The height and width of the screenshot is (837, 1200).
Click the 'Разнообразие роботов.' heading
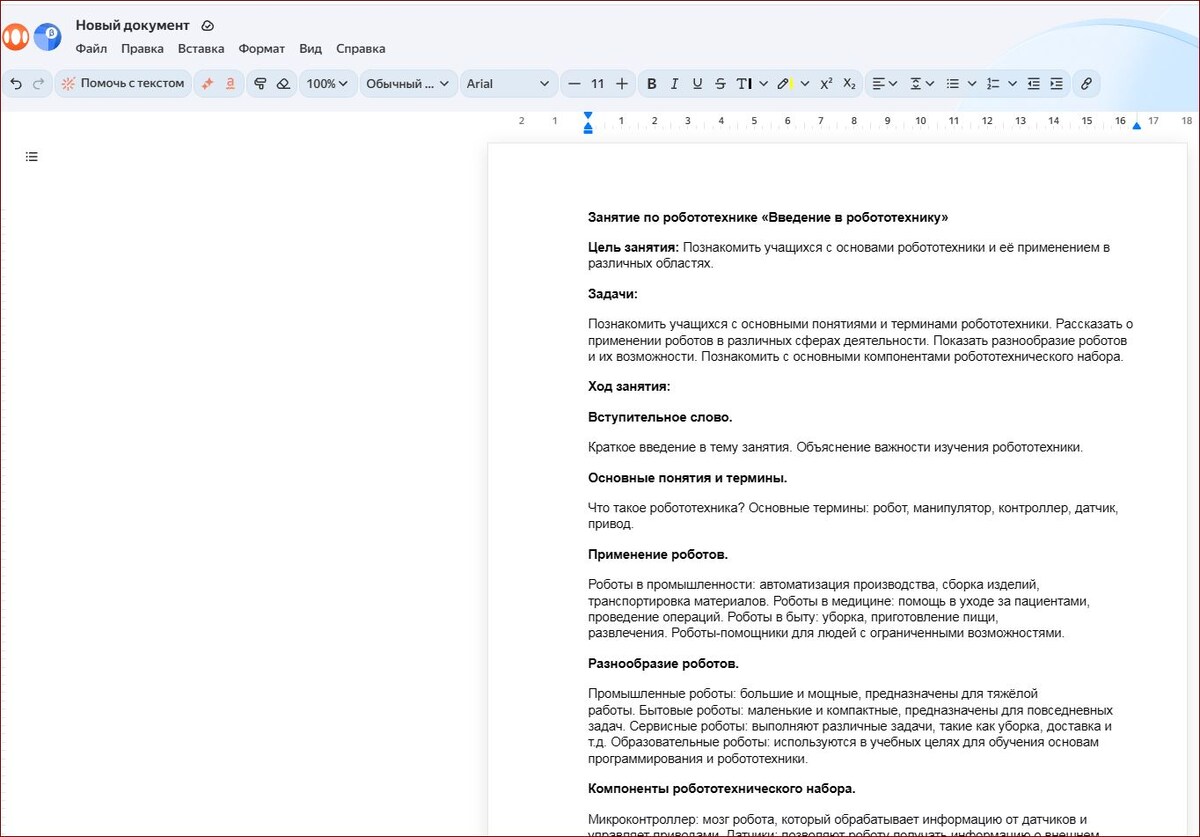pos(664,663)
